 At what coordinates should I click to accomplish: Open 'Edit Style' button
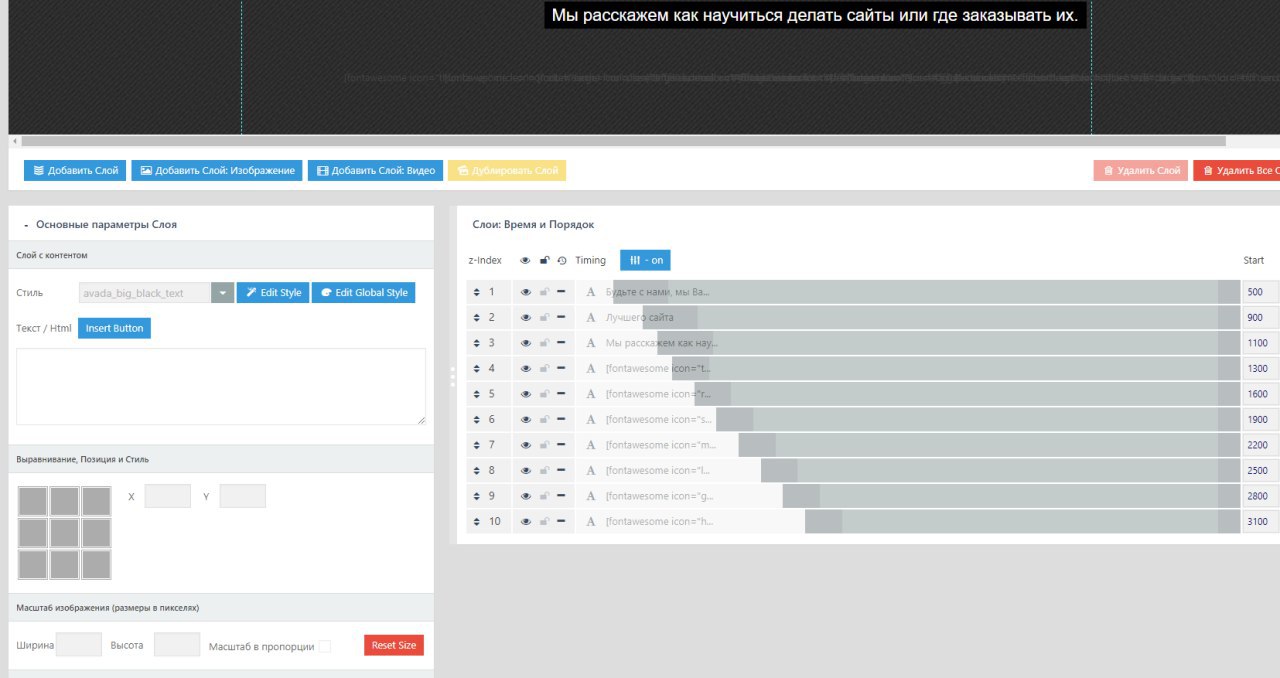[273, 293]
